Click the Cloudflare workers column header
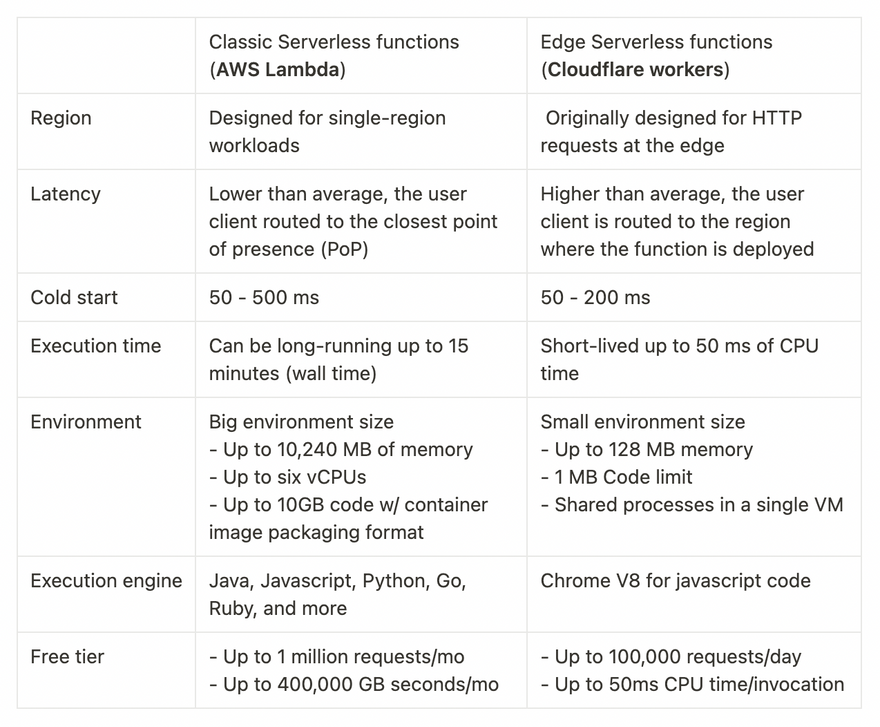 [x=656, y=56]
